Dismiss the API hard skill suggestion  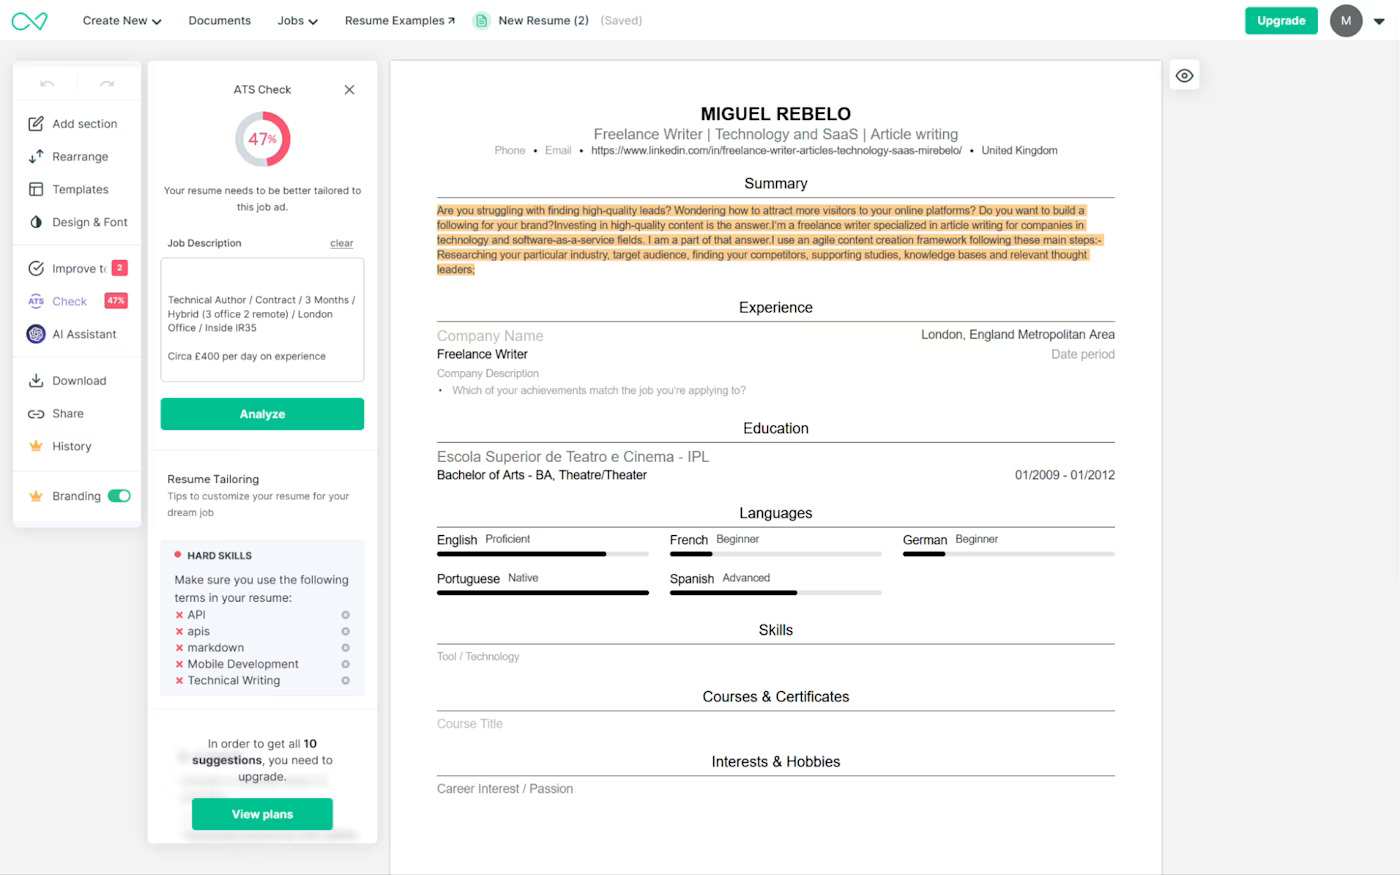[x=346, y=615]
